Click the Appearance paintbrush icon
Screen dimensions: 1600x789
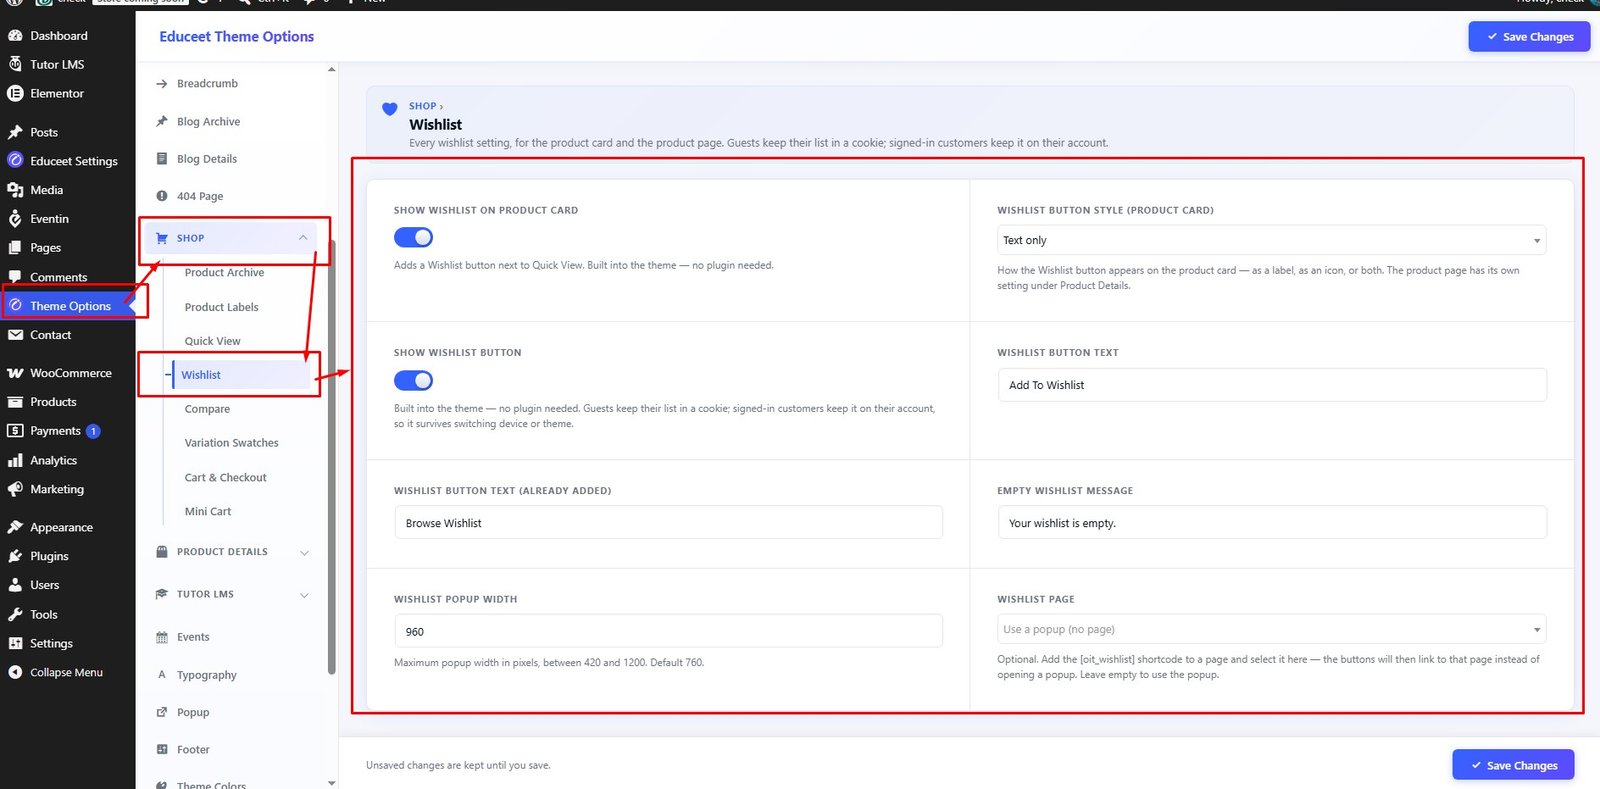pos(15,527)
